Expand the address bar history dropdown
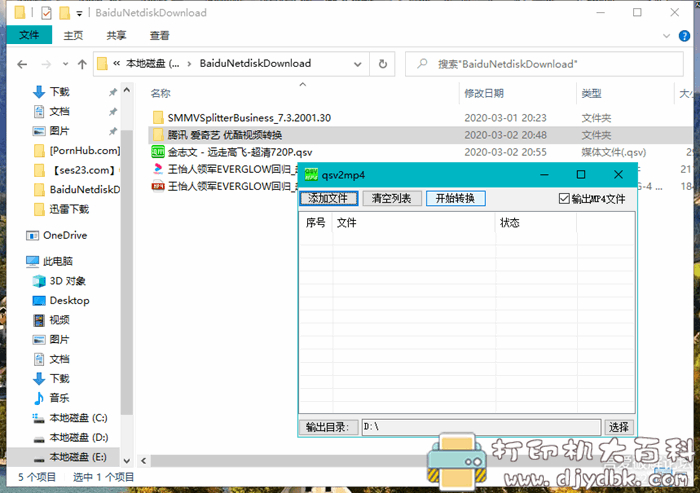Image resolution: width=700 pixels, height=493 pixels. 358,64
